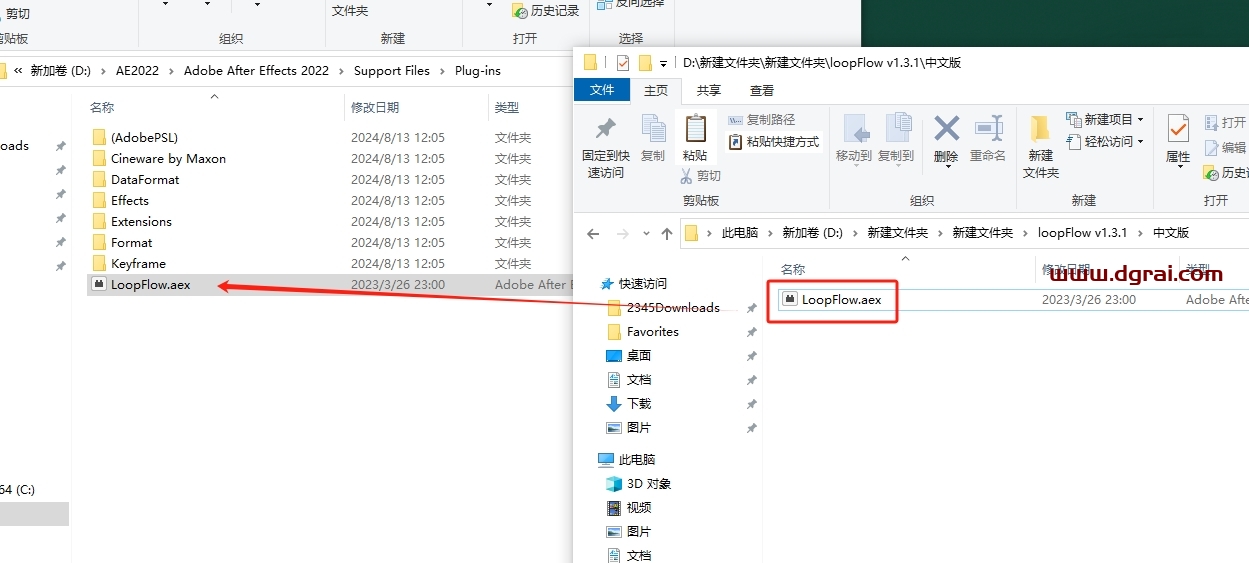1249x563 pixels.
Task: Switch to the Home (主页) tab
Action: tap(656, 90)
